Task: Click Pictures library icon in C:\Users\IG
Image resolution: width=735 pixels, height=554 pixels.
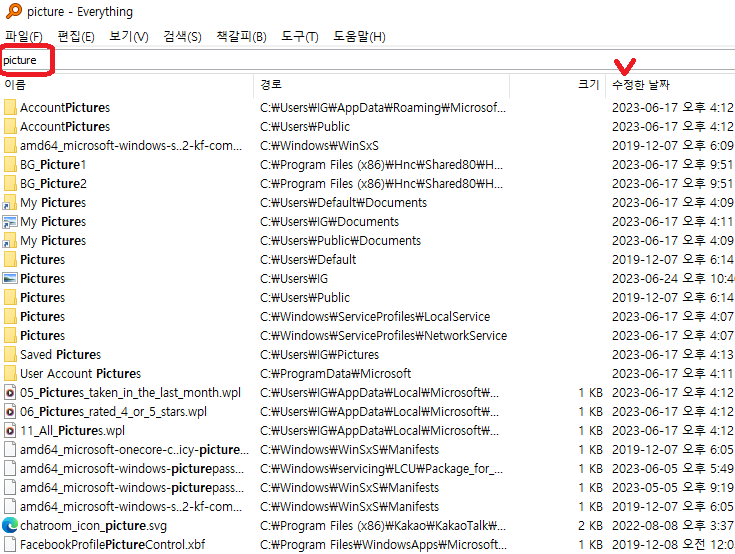Action: coord(10,278)
